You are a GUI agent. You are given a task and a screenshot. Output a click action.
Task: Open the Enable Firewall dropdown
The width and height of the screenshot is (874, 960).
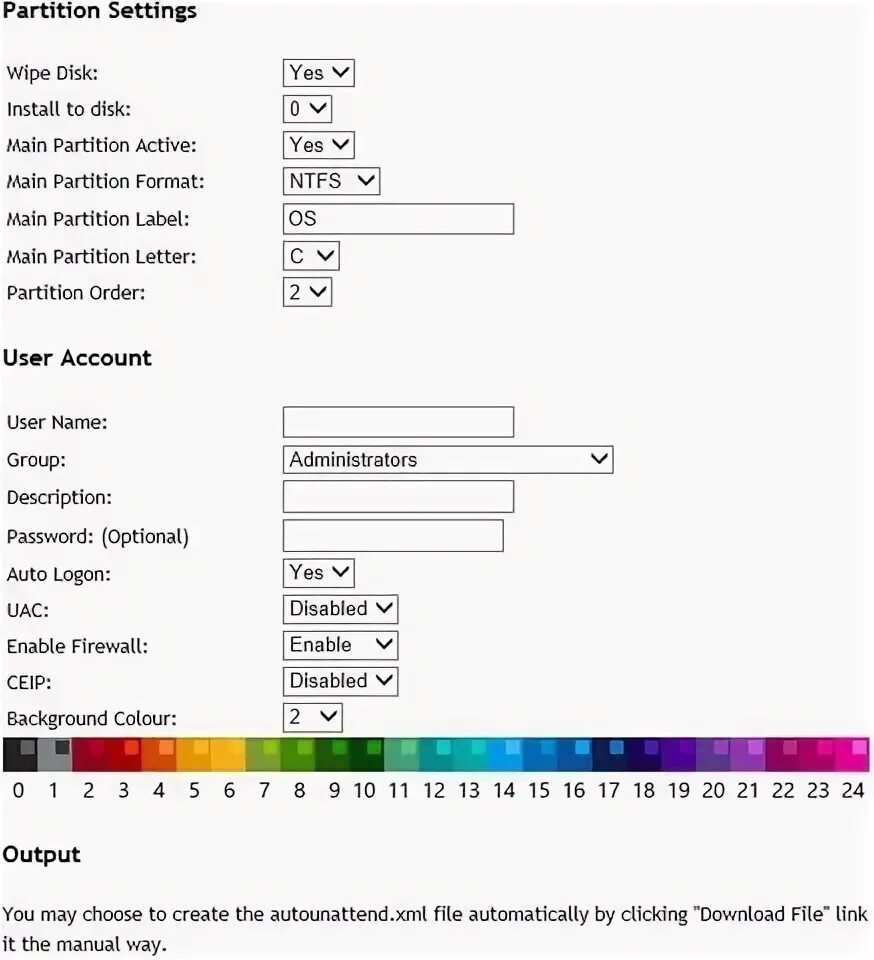pos(340,645)
